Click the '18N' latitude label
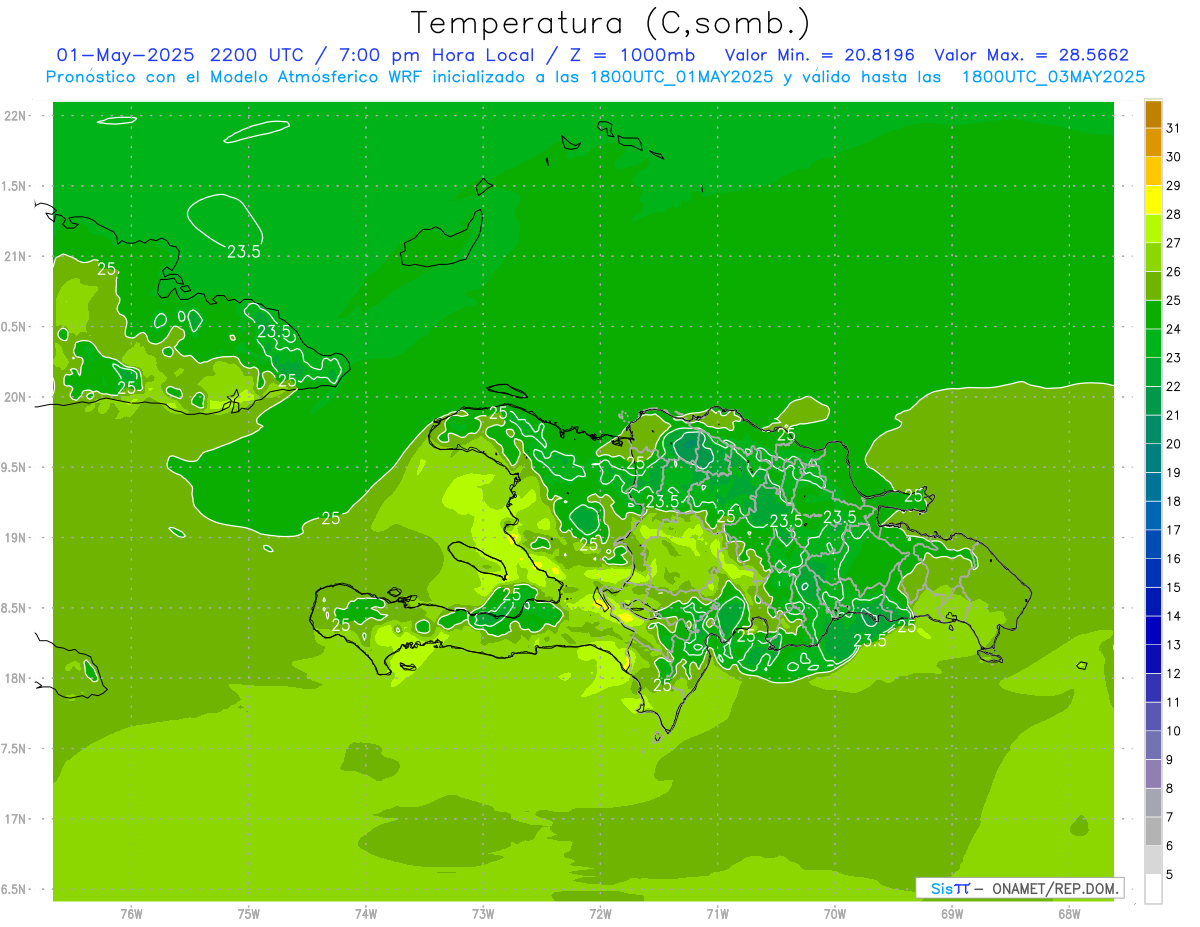The width and height of the screenshot is (1200, 927). tap(14, 678)
